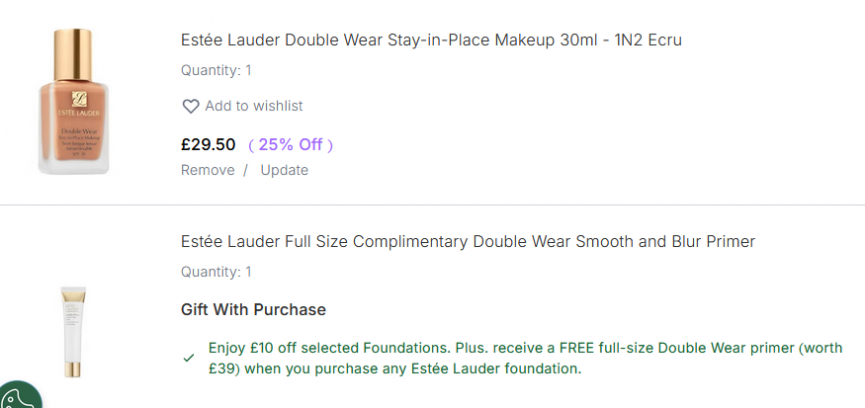Click the £29.50 price
Image resolution: width=865 pixels, height=408 pixels.
[x=208, y=144]
